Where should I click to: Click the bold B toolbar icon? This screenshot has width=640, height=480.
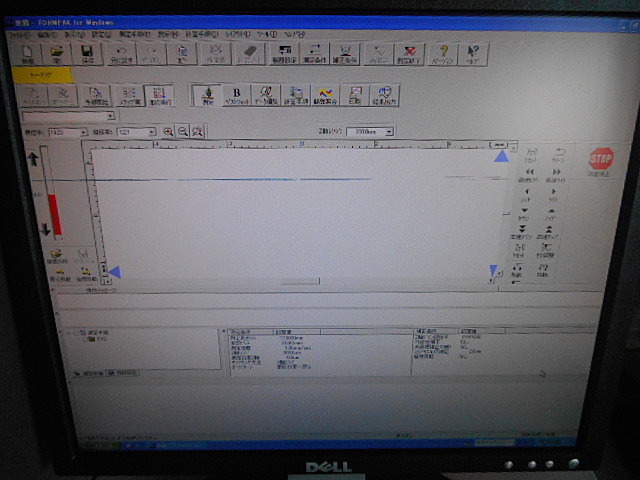click(x=237, y=96)
